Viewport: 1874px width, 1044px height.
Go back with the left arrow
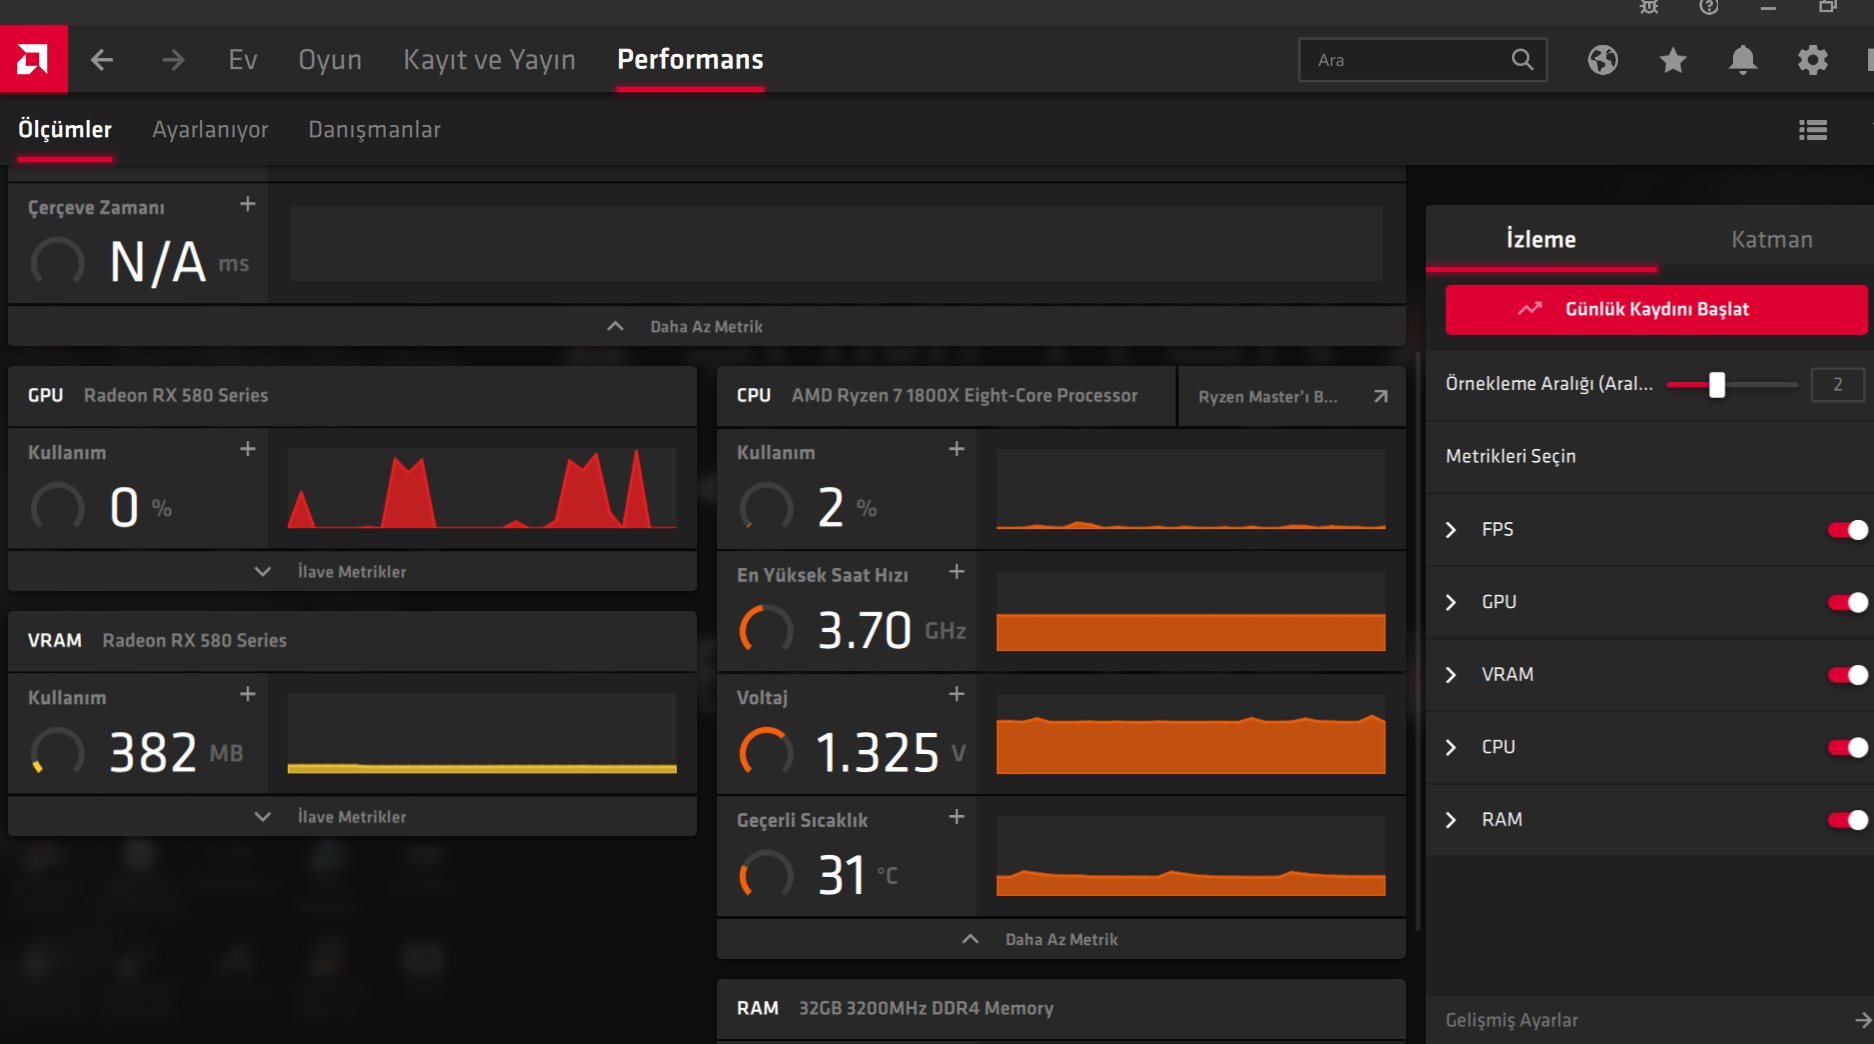click(x=102, y=60)
